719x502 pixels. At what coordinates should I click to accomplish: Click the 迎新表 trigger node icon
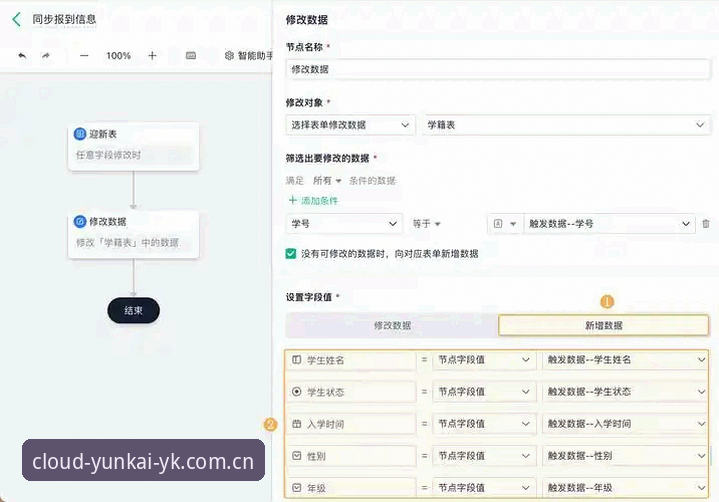[x=80, y=134]
